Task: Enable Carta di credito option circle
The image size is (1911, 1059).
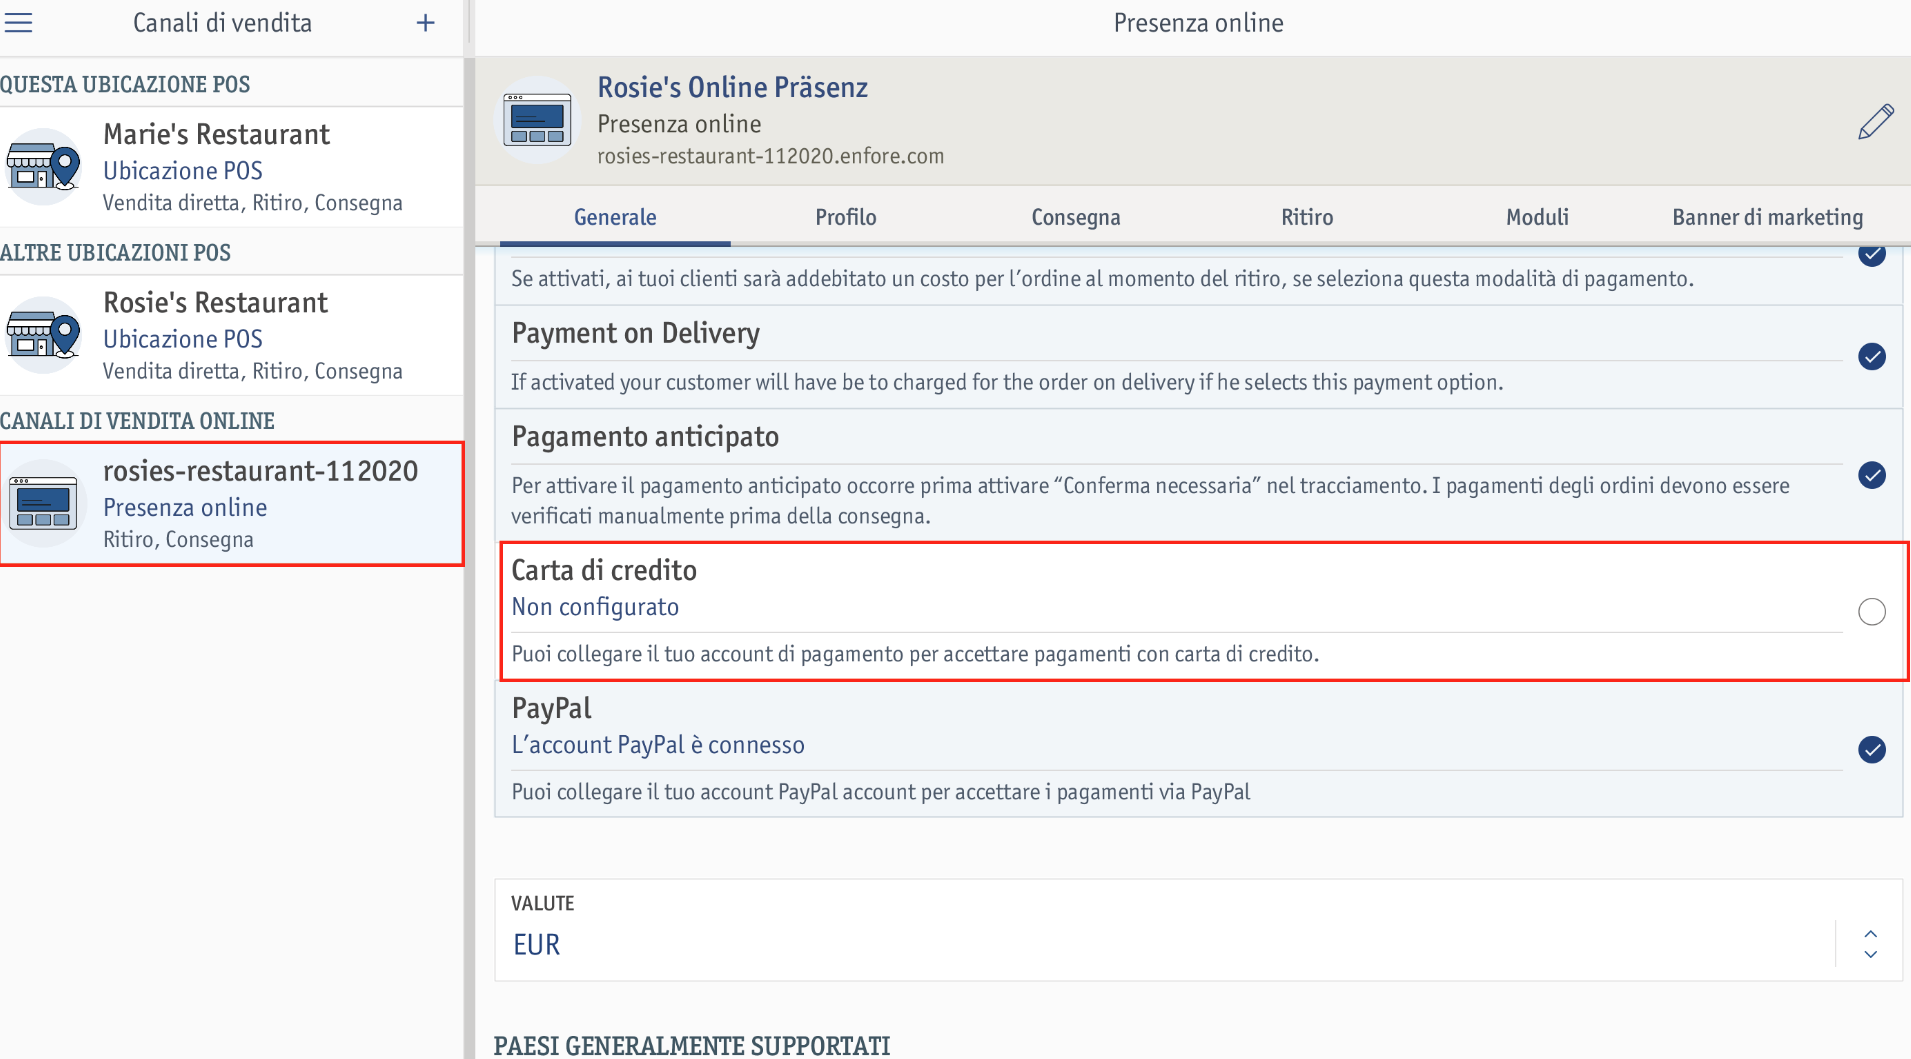Action: [1872, 612]
